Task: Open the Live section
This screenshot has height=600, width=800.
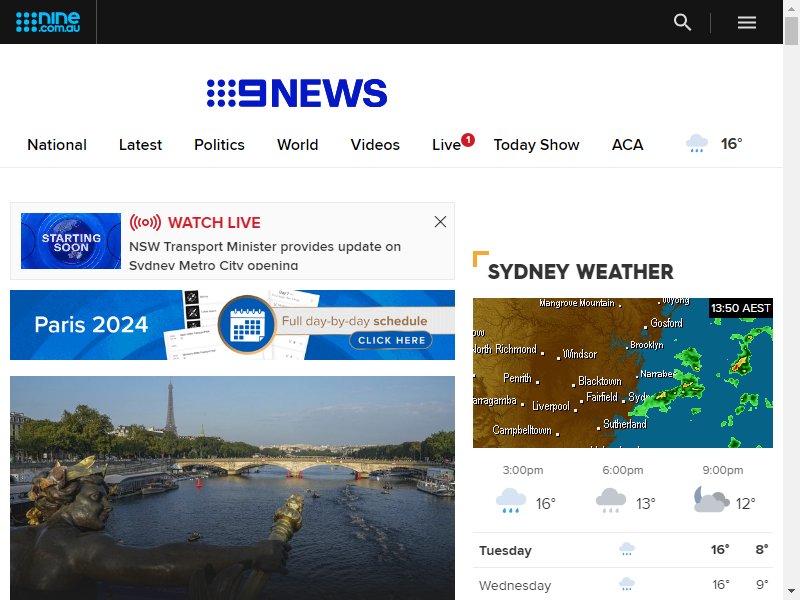Action: coord(446,145)
